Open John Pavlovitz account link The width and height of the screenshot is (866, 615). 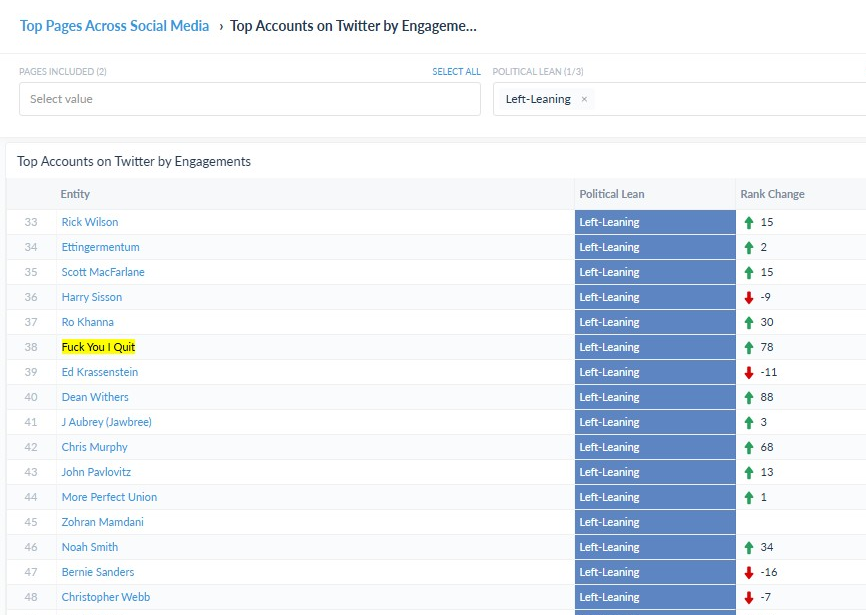[96, 472]
